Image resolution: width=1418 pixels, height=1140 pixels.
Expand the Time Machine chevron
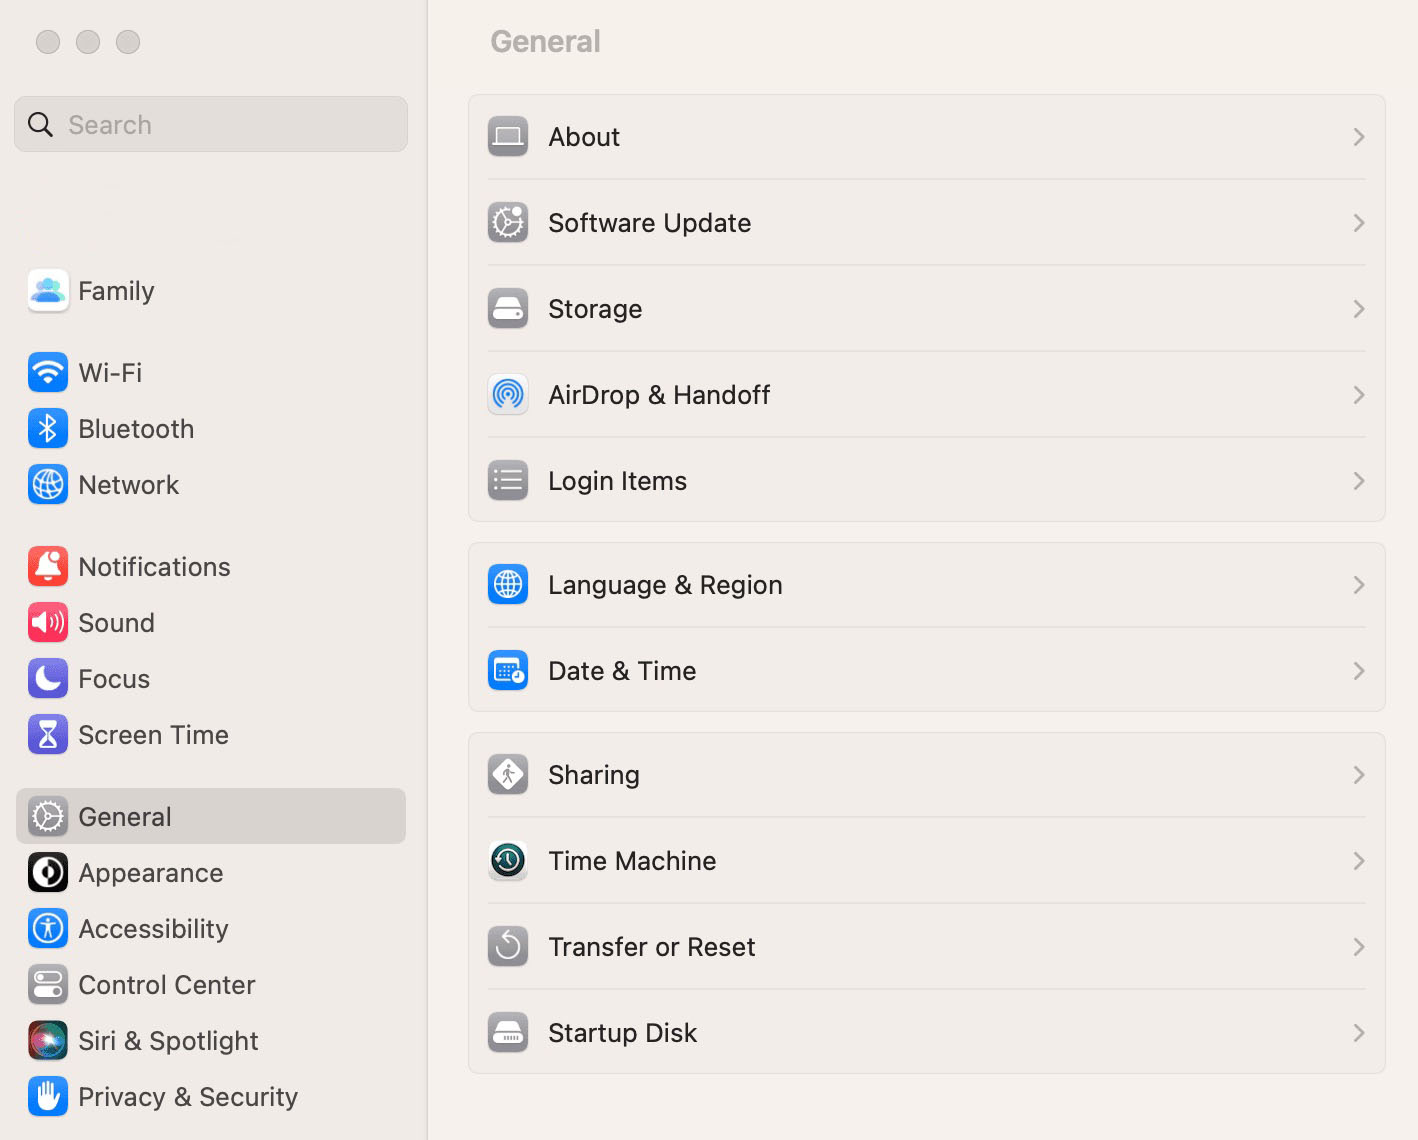(x=1358, y=861)
